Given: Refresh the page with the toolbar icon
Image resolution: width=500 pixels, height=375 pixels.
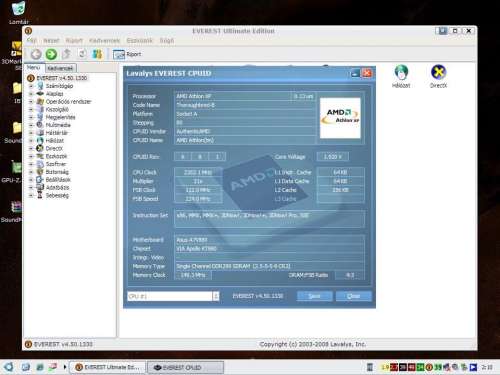Looking at the screenshot, I should click(82, 54).
